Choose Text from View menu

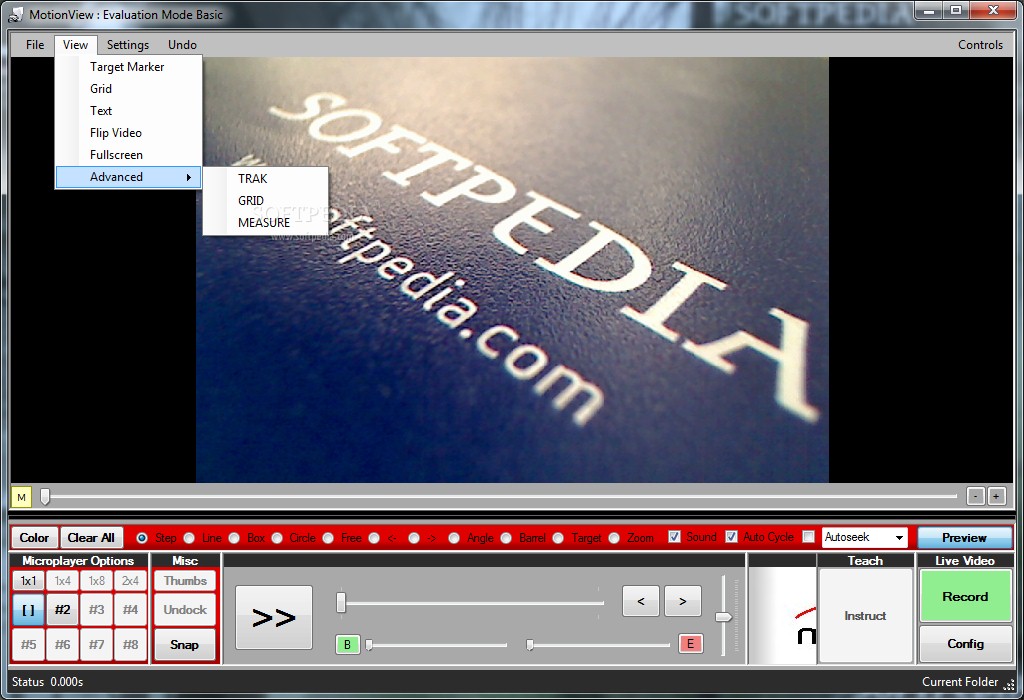[129, 111]
